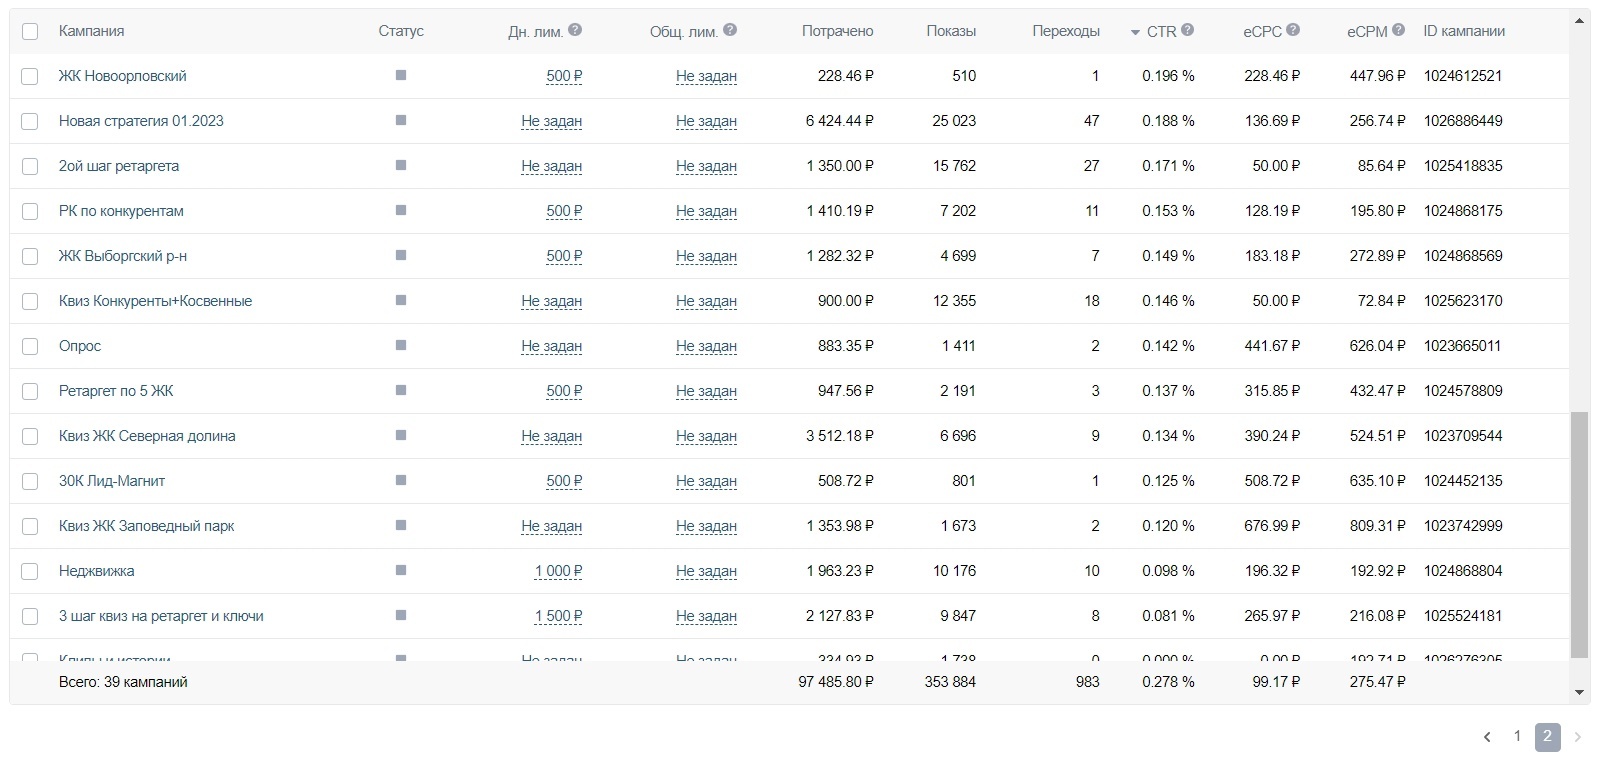Click status icon of Опрос campaign
The width and height of the screenshot is (1601, 768).
tap(401, 345)
